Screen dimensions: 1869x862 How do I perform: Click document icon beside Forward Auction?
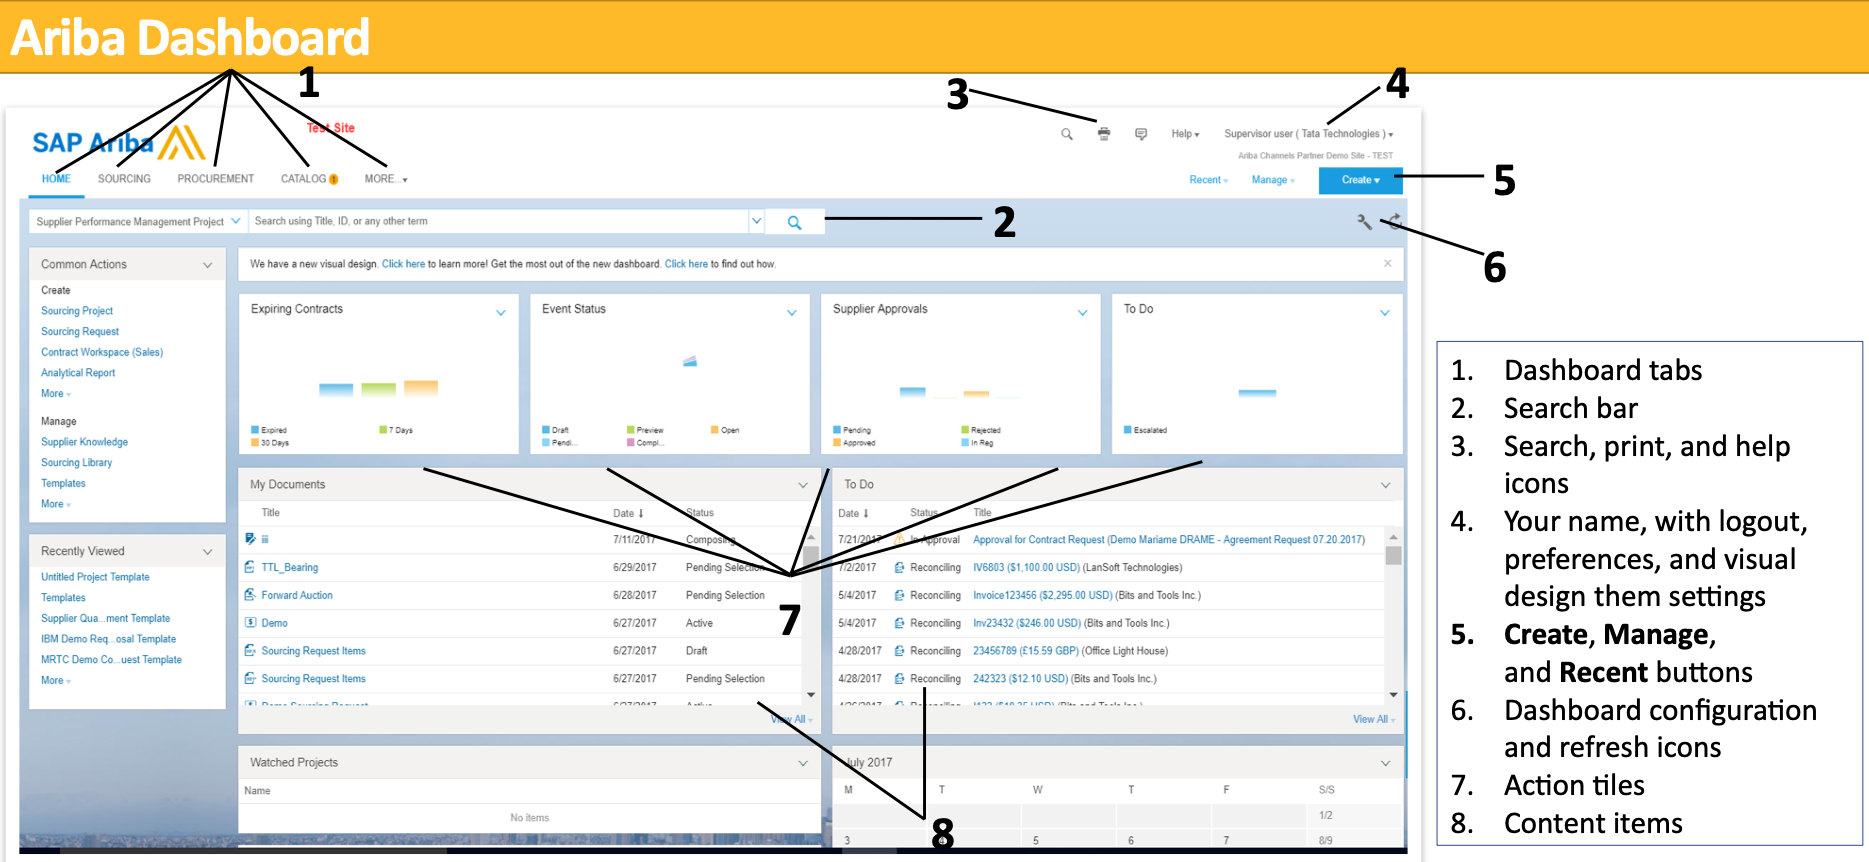250,595
